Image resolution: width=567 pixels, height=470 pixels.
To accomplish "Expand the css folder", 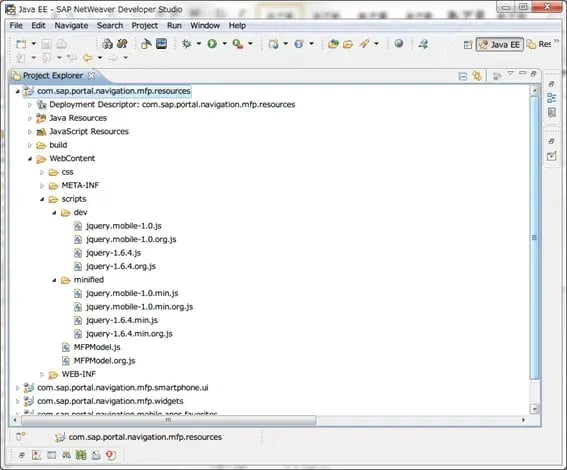I will click(x=42, y=172).
